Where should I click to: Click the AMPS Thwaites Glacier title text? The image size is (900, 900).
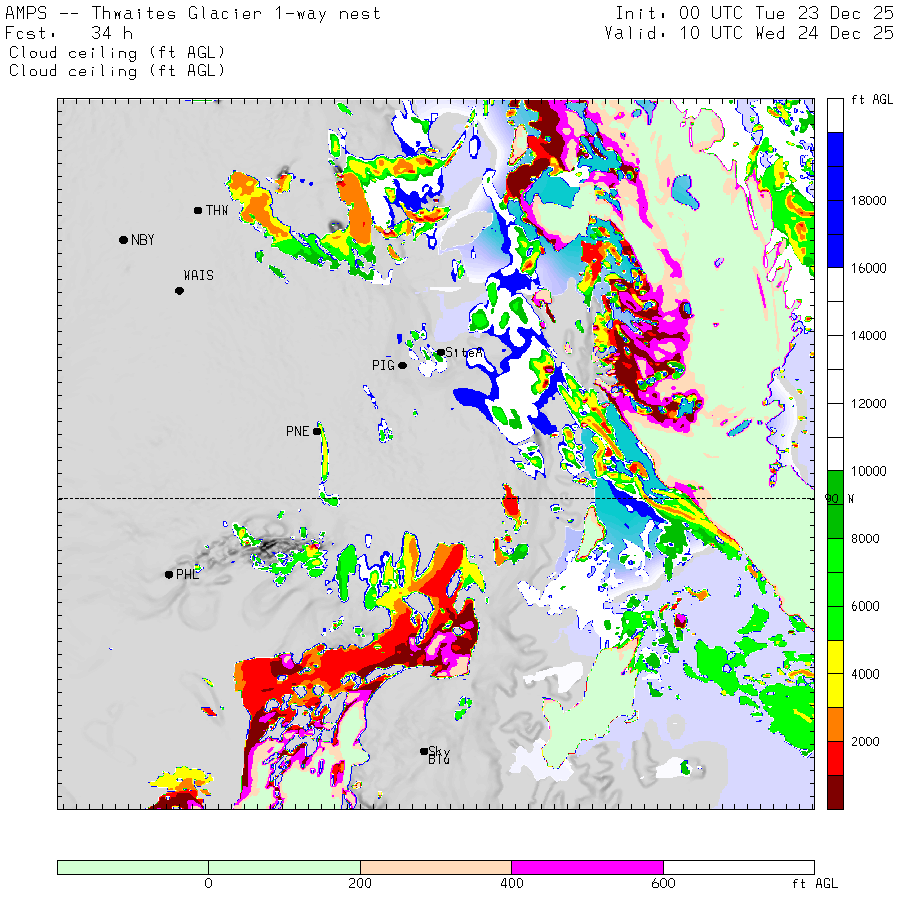point(193,14)
